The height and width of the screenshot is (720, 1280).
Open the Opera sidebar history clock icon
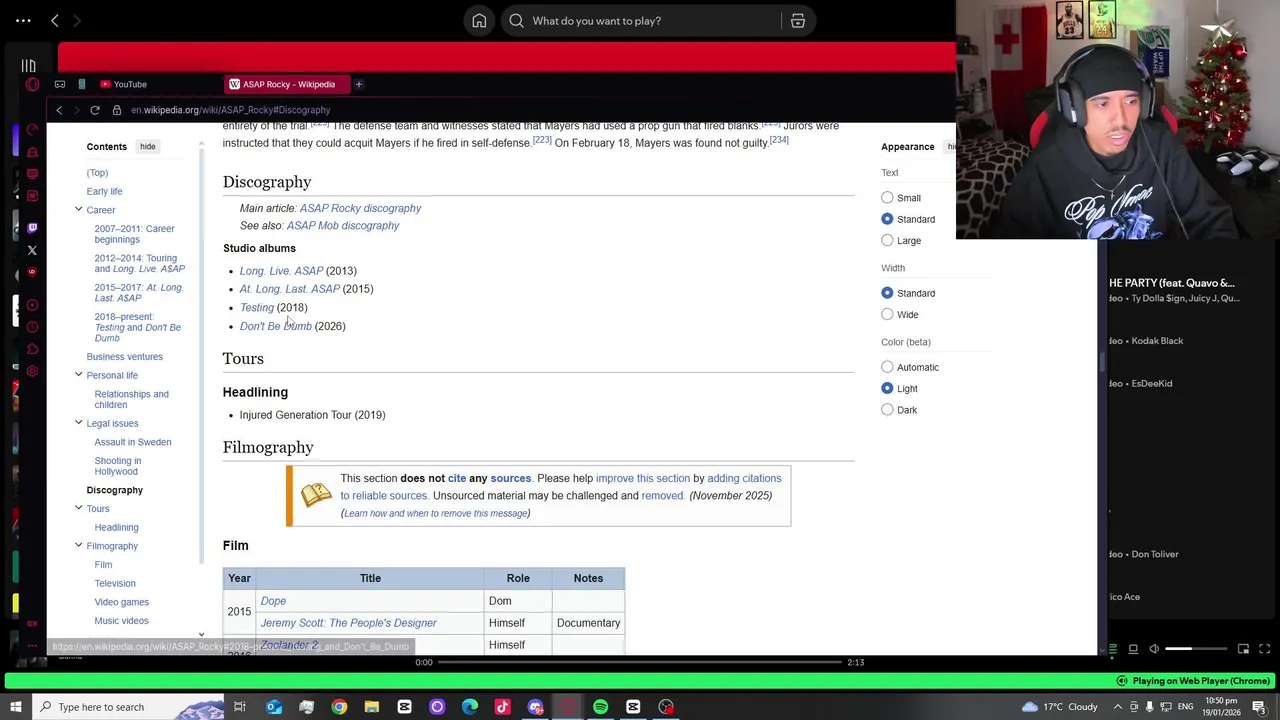click(33, 327)
